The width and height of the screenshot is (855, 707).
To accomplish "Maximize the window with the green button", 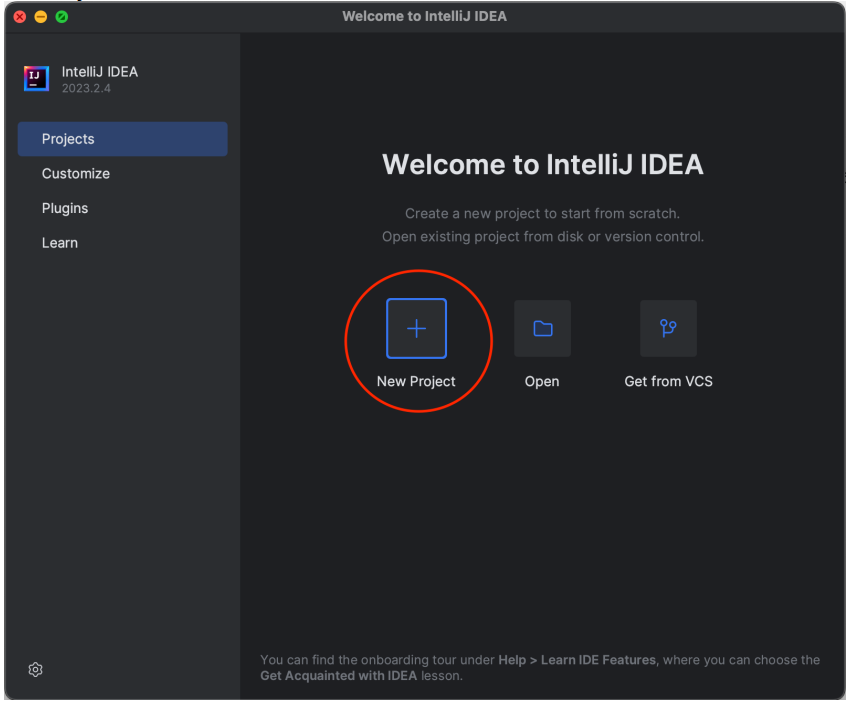I will point(62,17).
